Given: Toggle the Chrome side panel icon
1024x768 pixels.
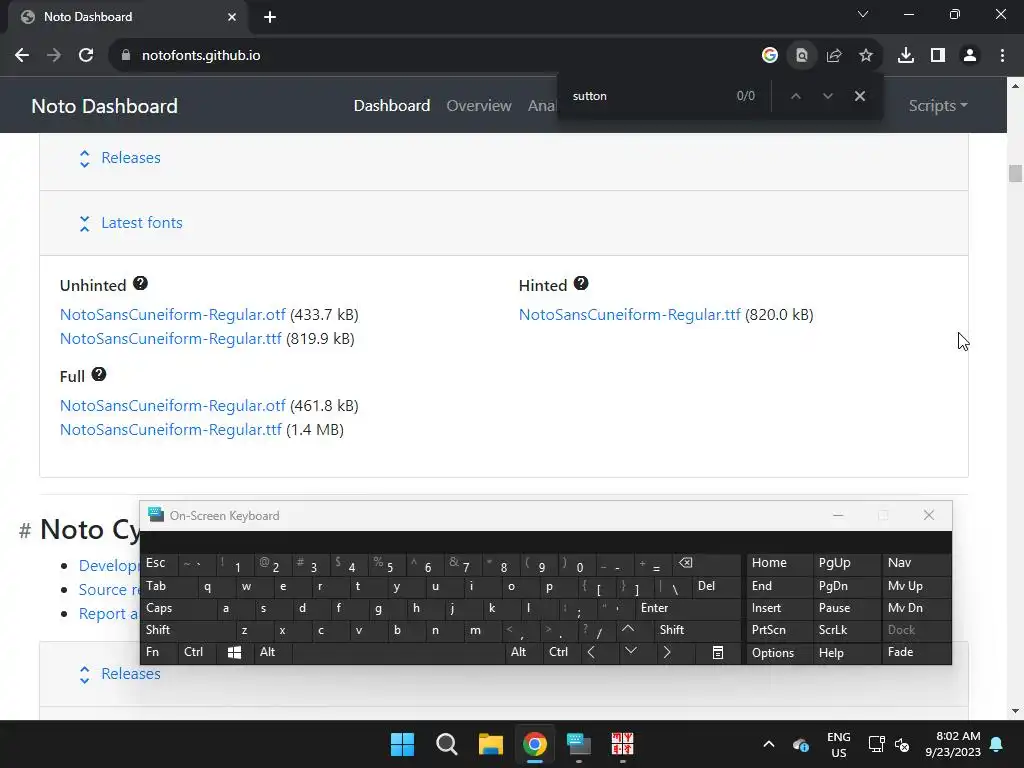Looking at the screenshot, I should [x=938, y=56].
